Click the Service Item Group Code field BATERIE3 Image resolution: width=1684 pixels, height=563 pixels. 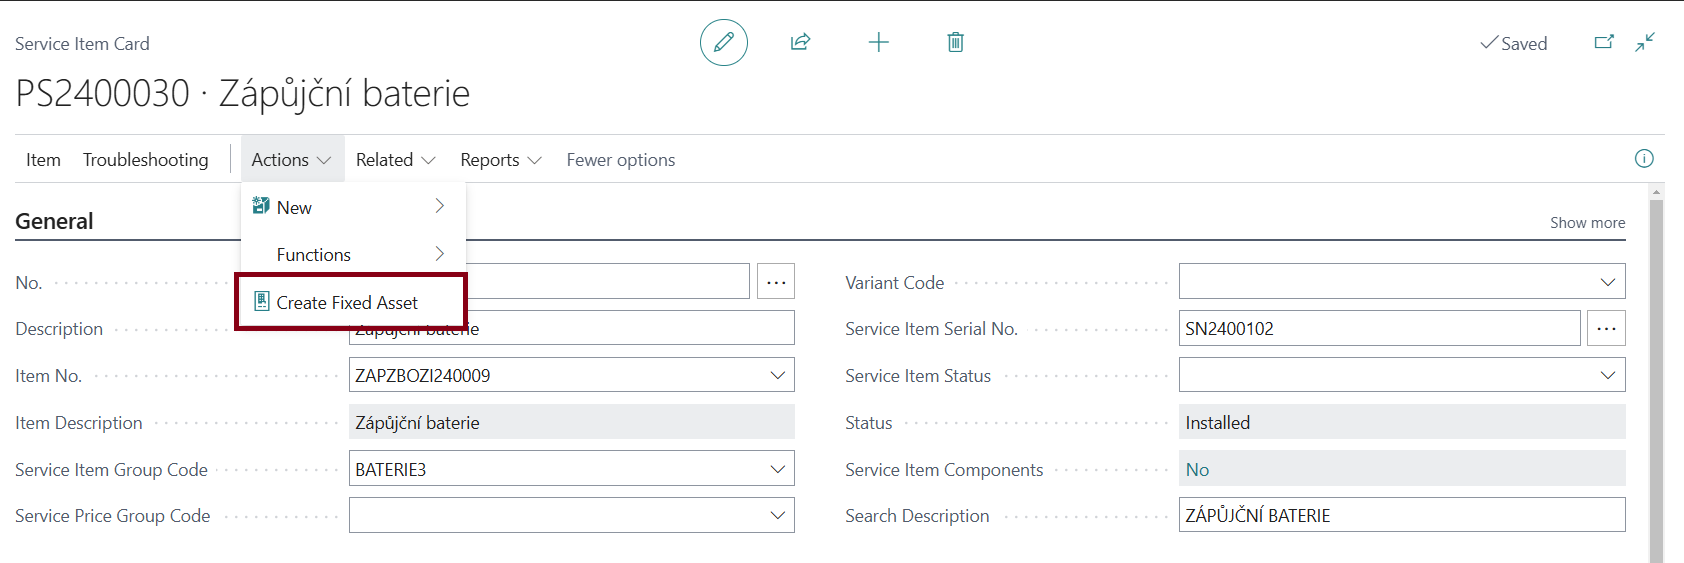click(572, 469)
